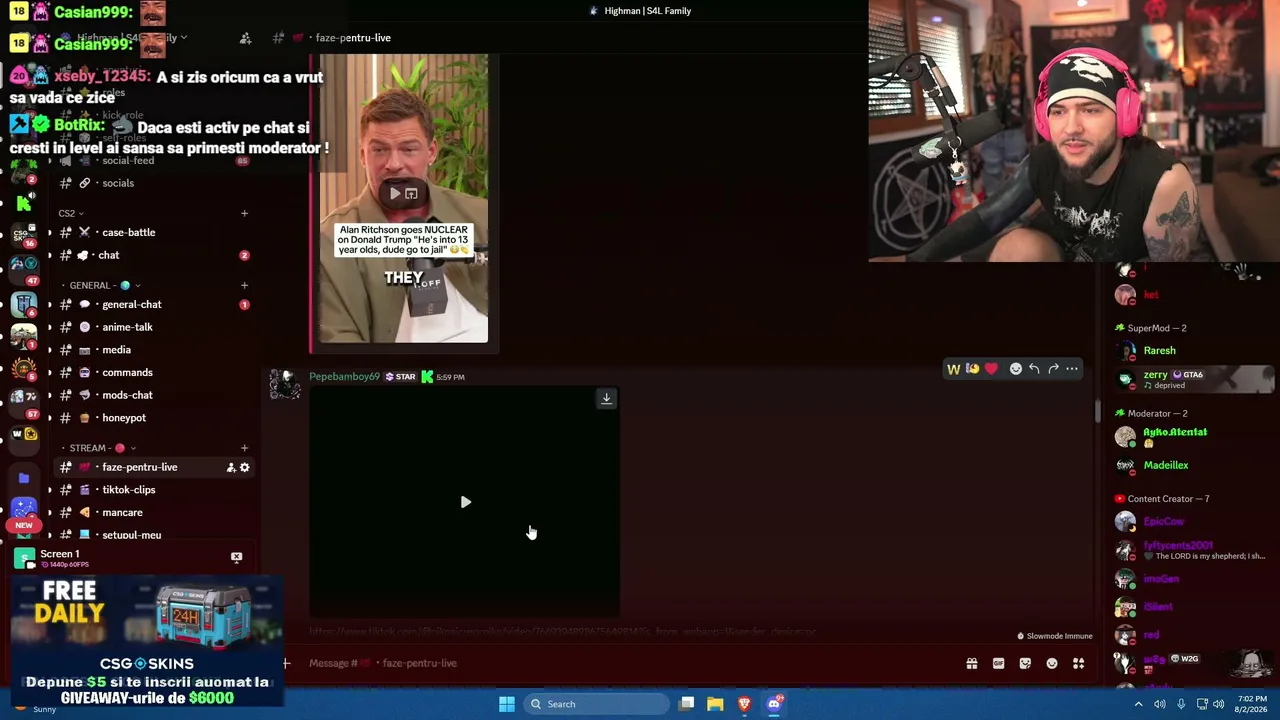The image size is (1280, 720).
Task: Click the Windows taskbar Search box
Action: click(x=597, y=704)
